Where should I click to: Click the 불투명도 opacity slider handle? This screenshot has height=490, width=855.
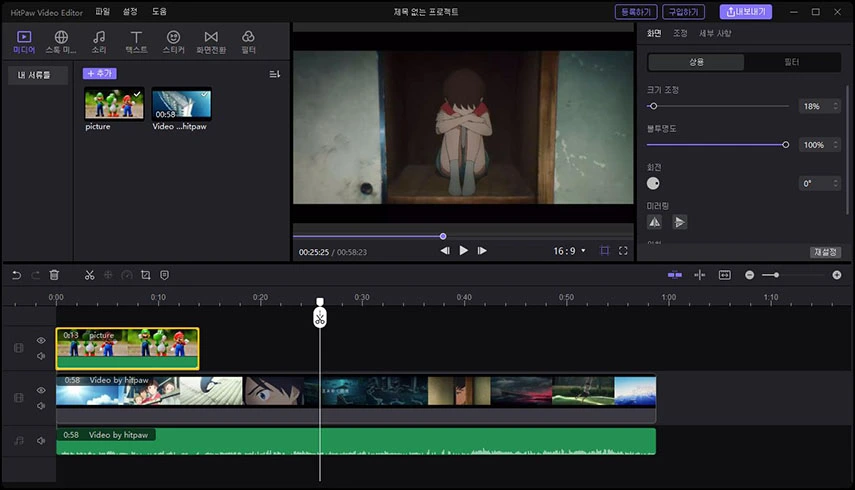[x=785, y=145]
